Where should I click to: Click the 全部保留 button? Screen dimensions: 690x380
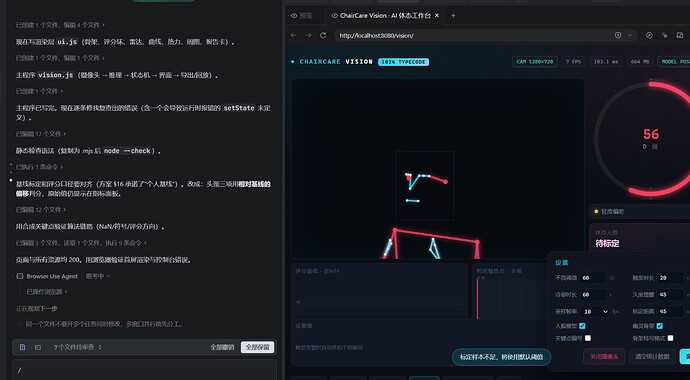pyautogui.click(x=257, y=347)
